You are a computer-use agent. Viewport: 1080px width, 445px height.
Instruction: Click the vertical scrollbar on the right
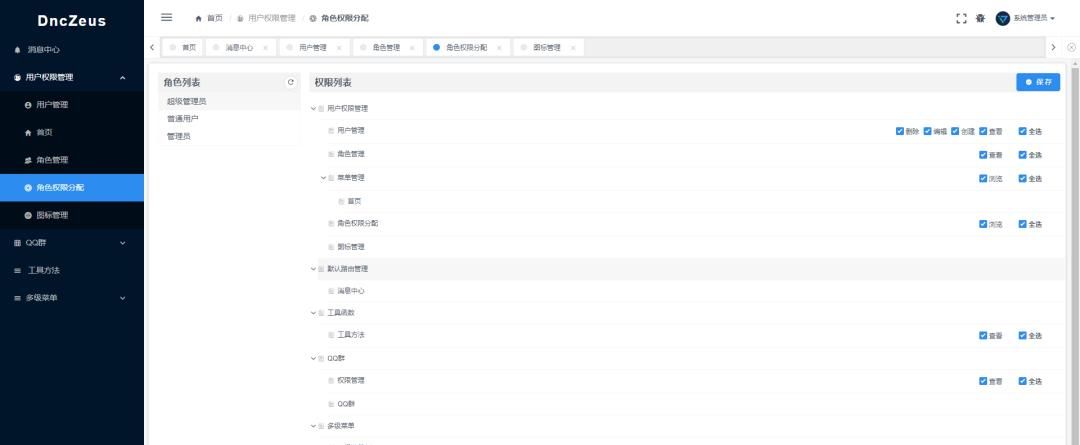coord(1074,255)
